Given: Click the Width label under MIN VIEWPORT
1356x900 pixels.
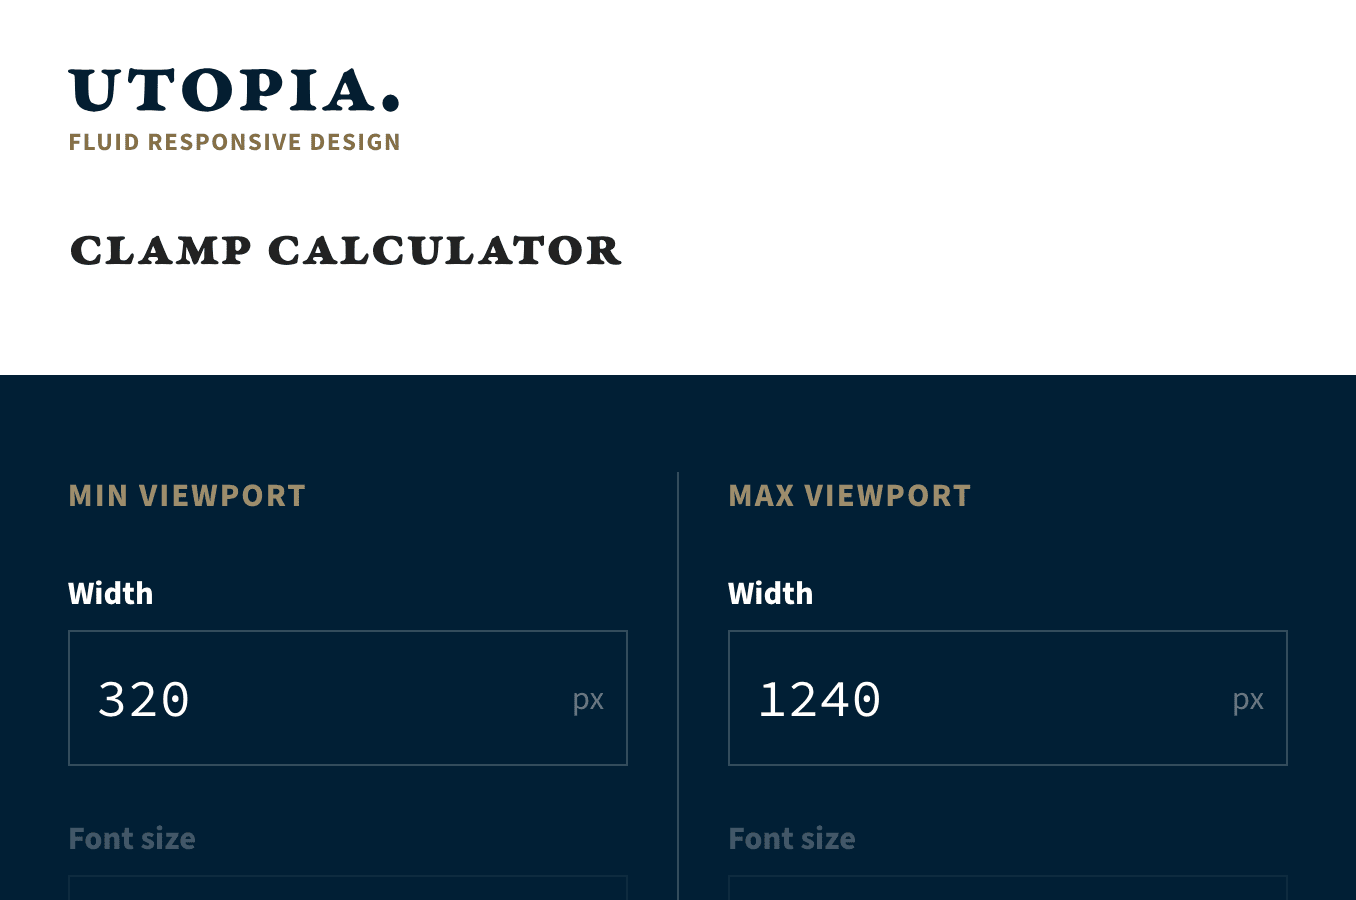Looking at the screenshot, I should pyautogui.click(x=110, y=593).
